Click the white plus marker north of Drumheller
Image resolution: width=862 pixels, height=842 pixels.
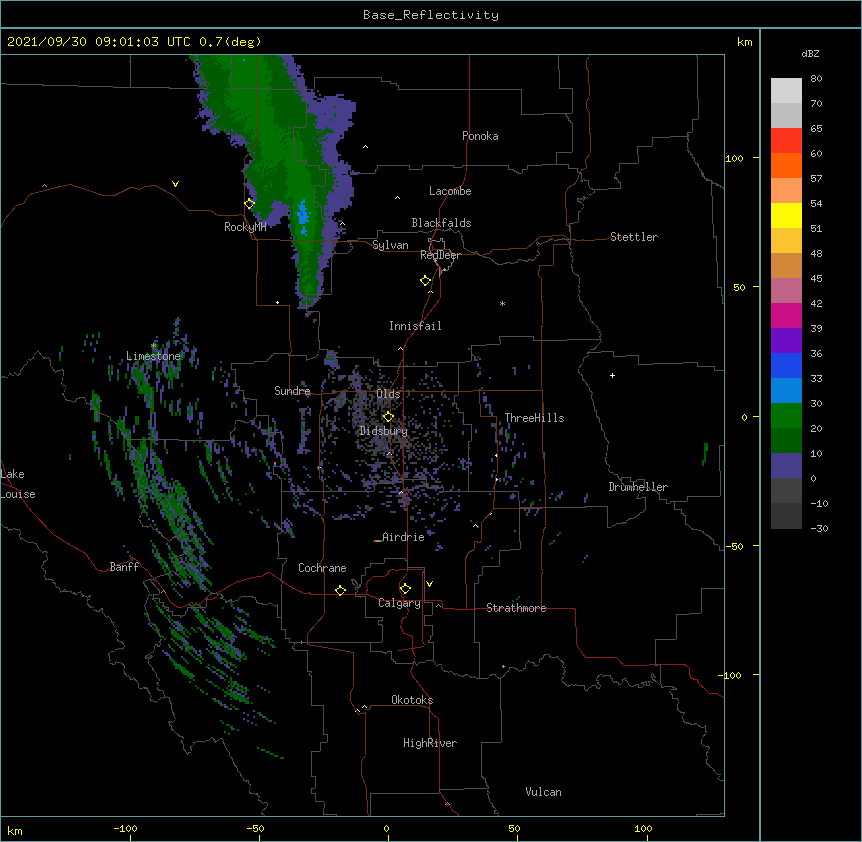tap(612, 375)
